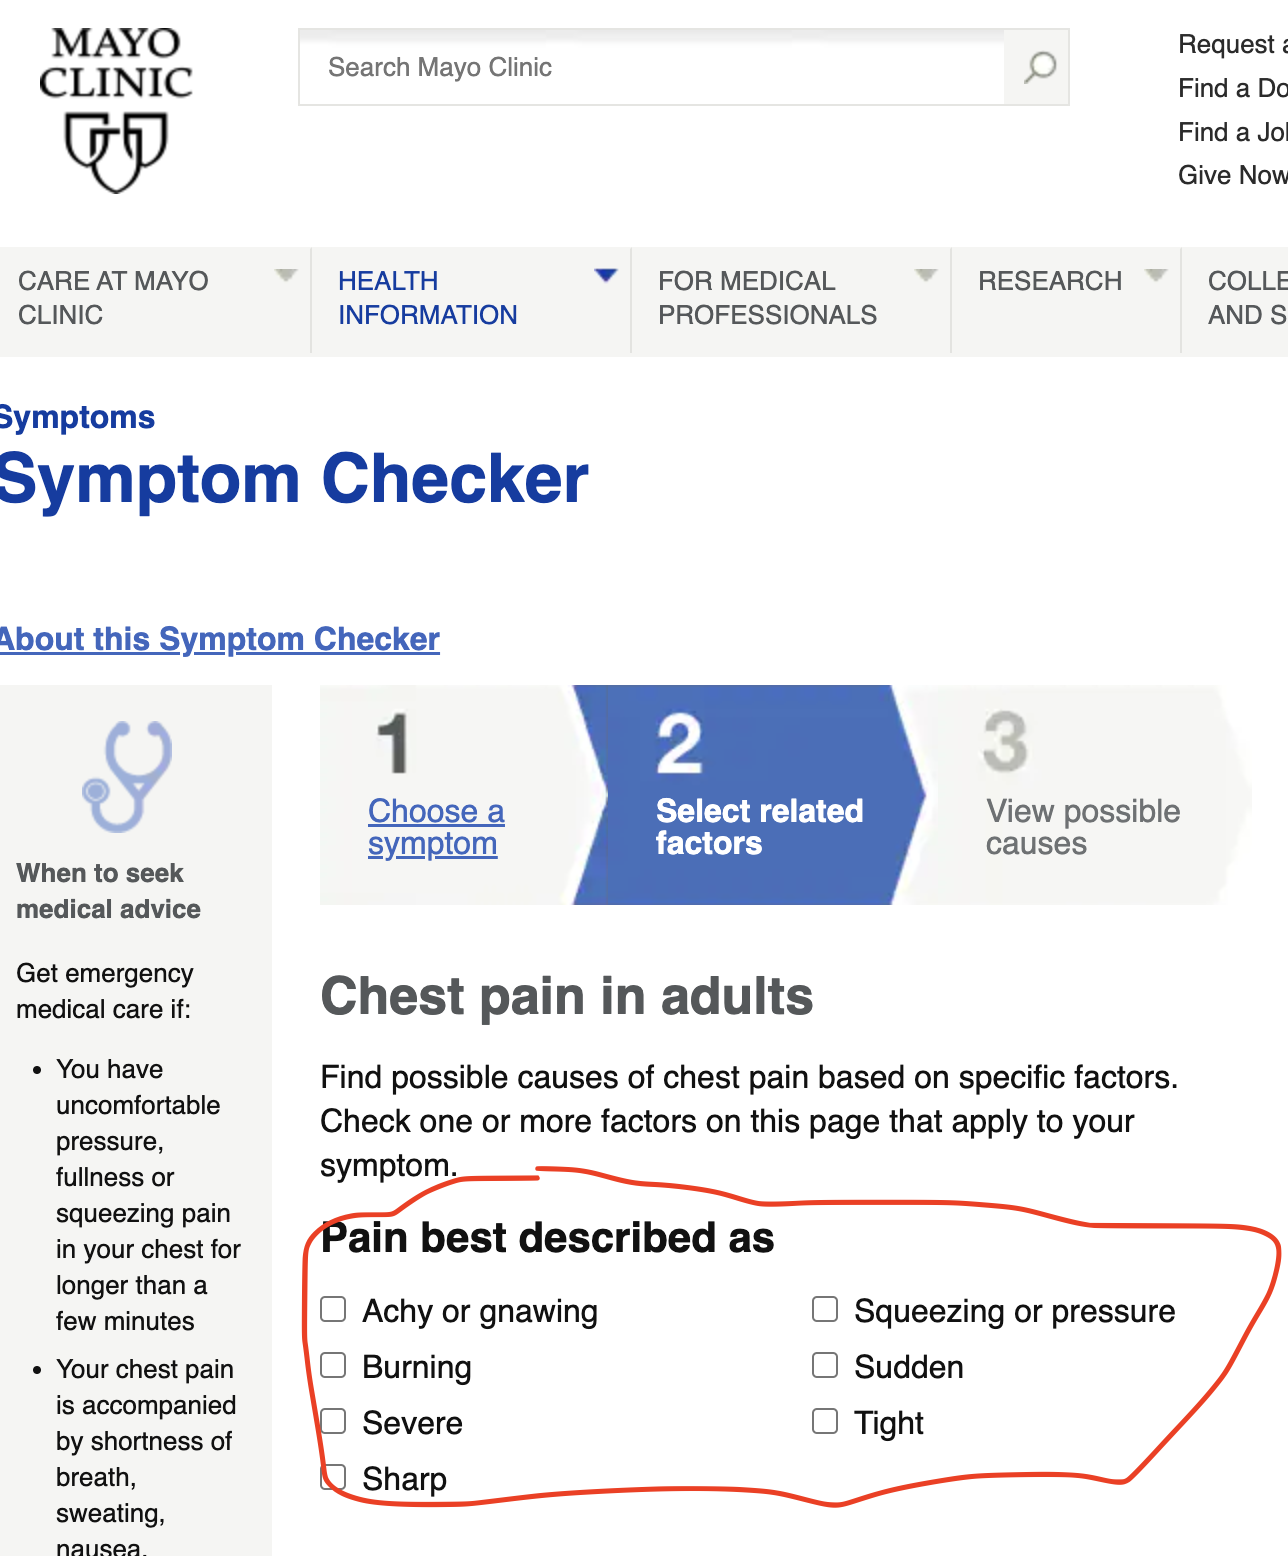Enable the Squeezing or pressure checkbox
This screenshot has height=1556, width=1288.
(825, 1308)
